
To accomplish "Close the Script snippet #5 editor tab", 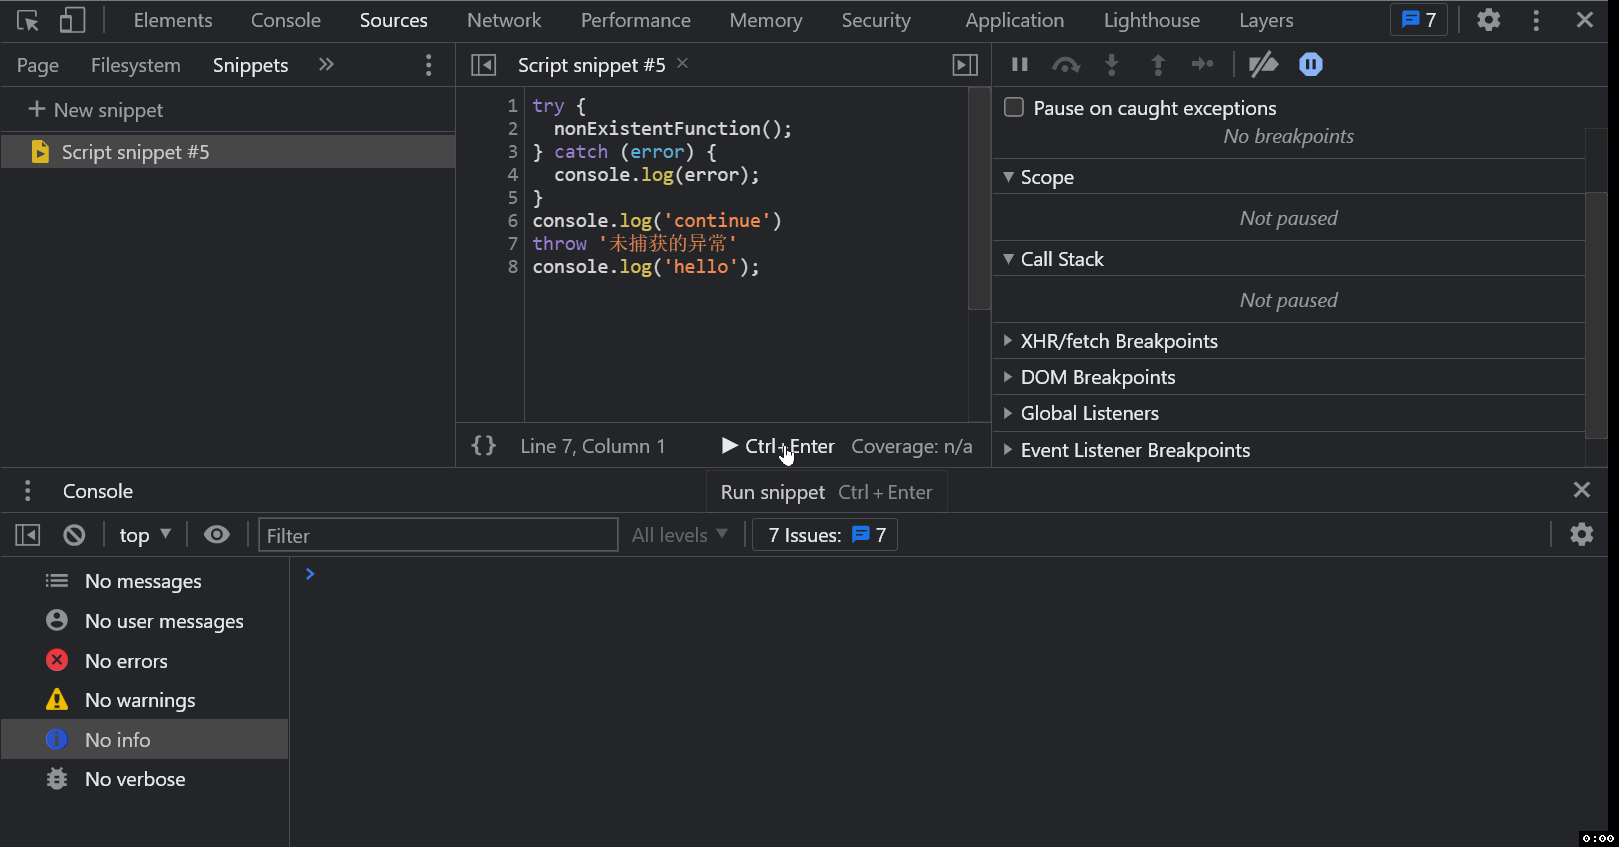I will click(682, 64).
